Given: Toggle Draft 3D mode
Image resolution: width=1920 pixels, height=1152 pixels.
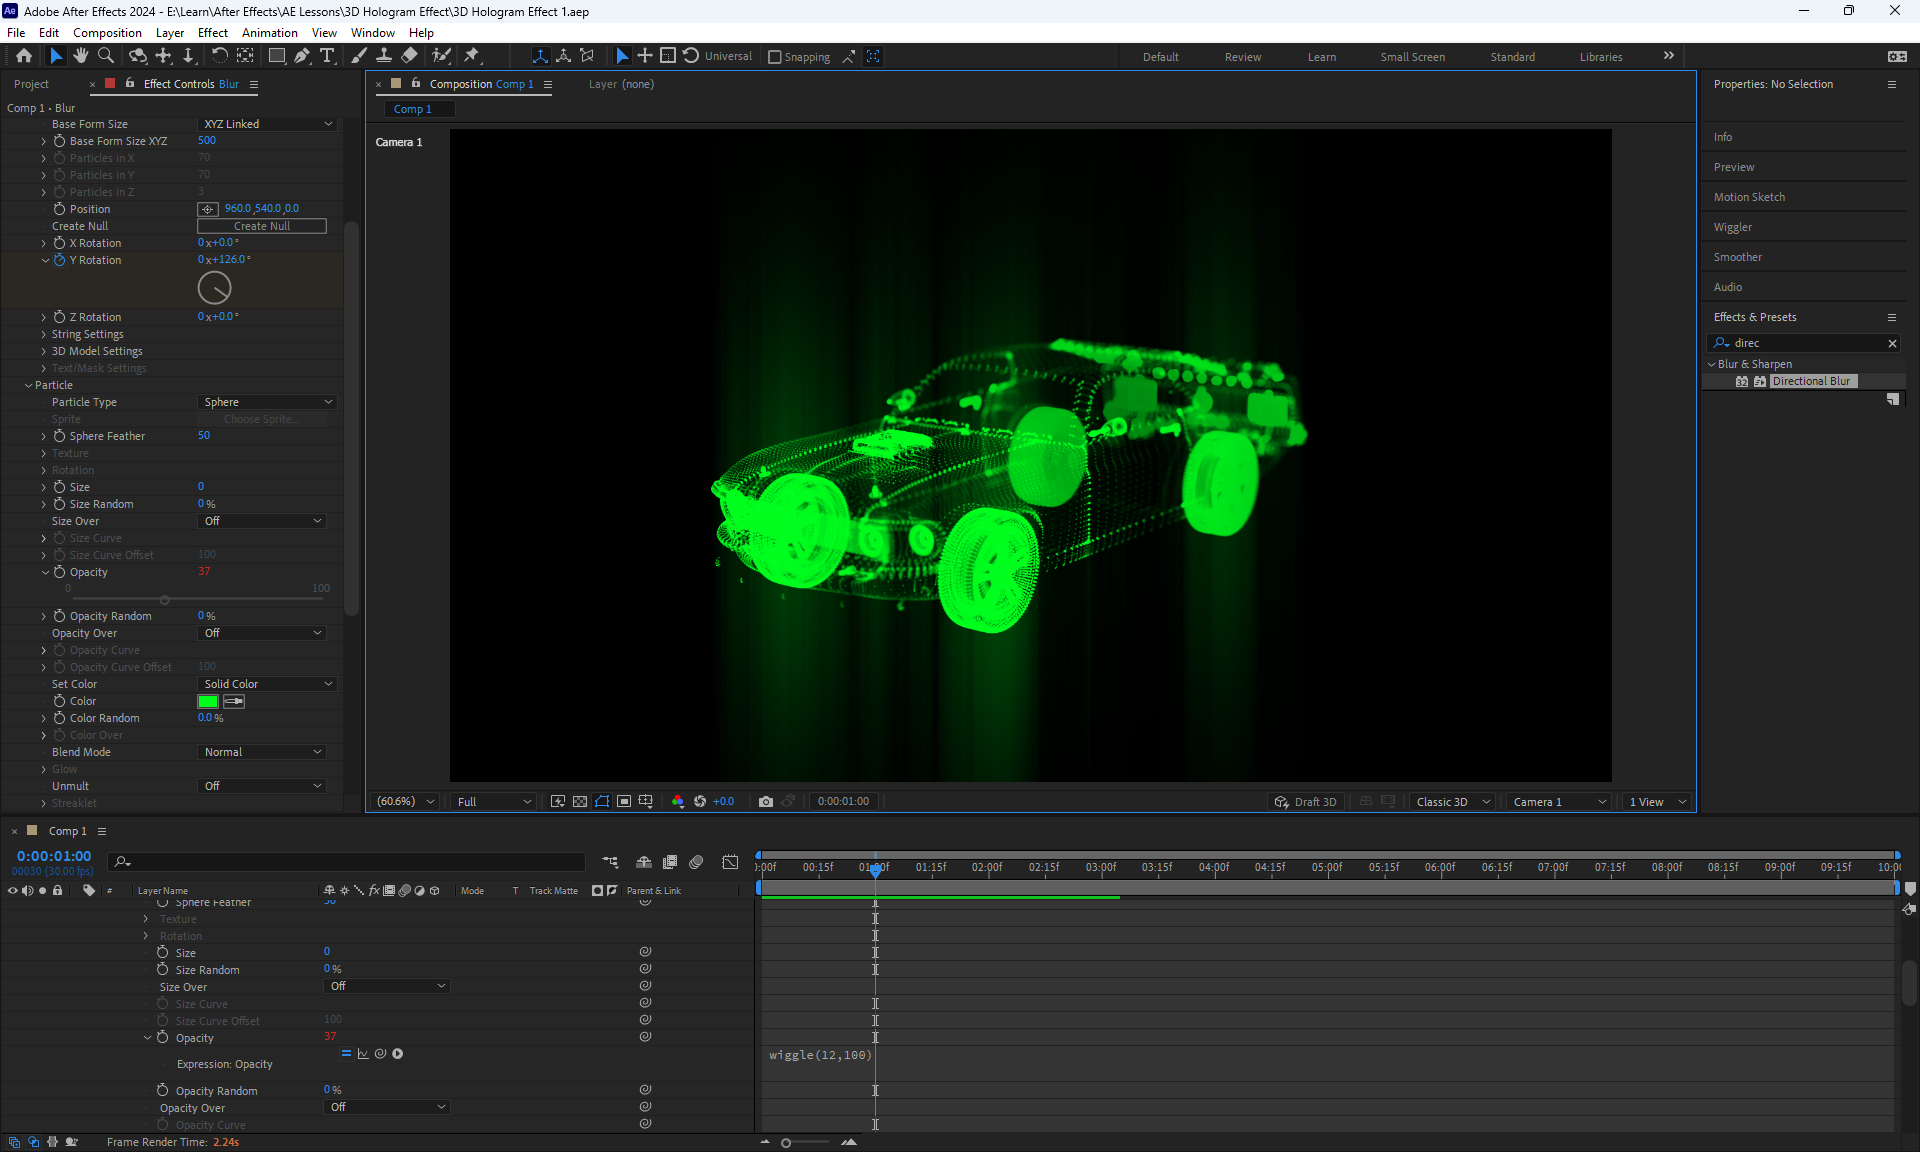Looking at the screenshot, I should (1305, 802).
